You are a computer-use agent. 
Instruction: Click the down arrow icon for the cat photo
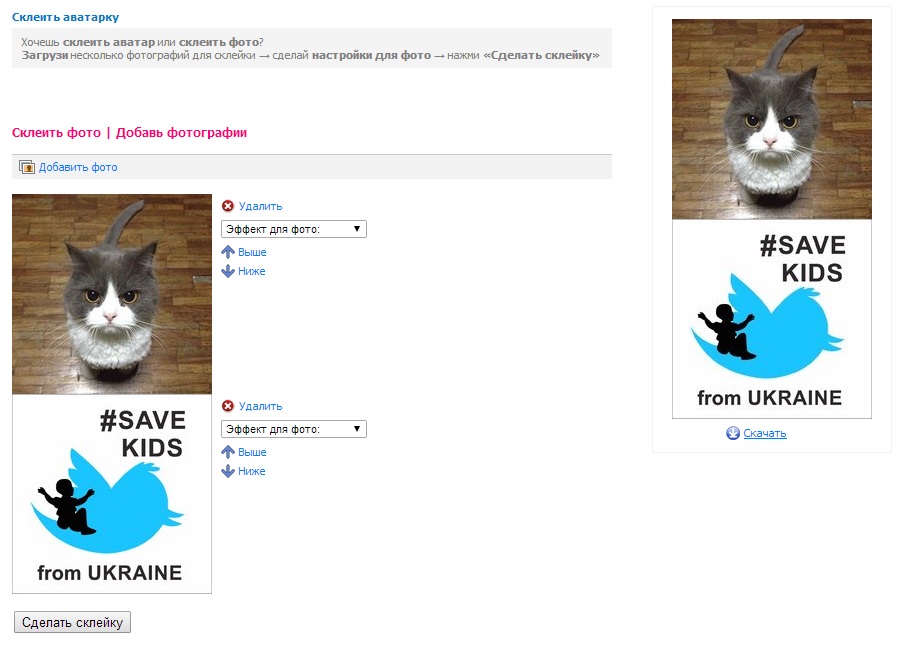point(228,271)
